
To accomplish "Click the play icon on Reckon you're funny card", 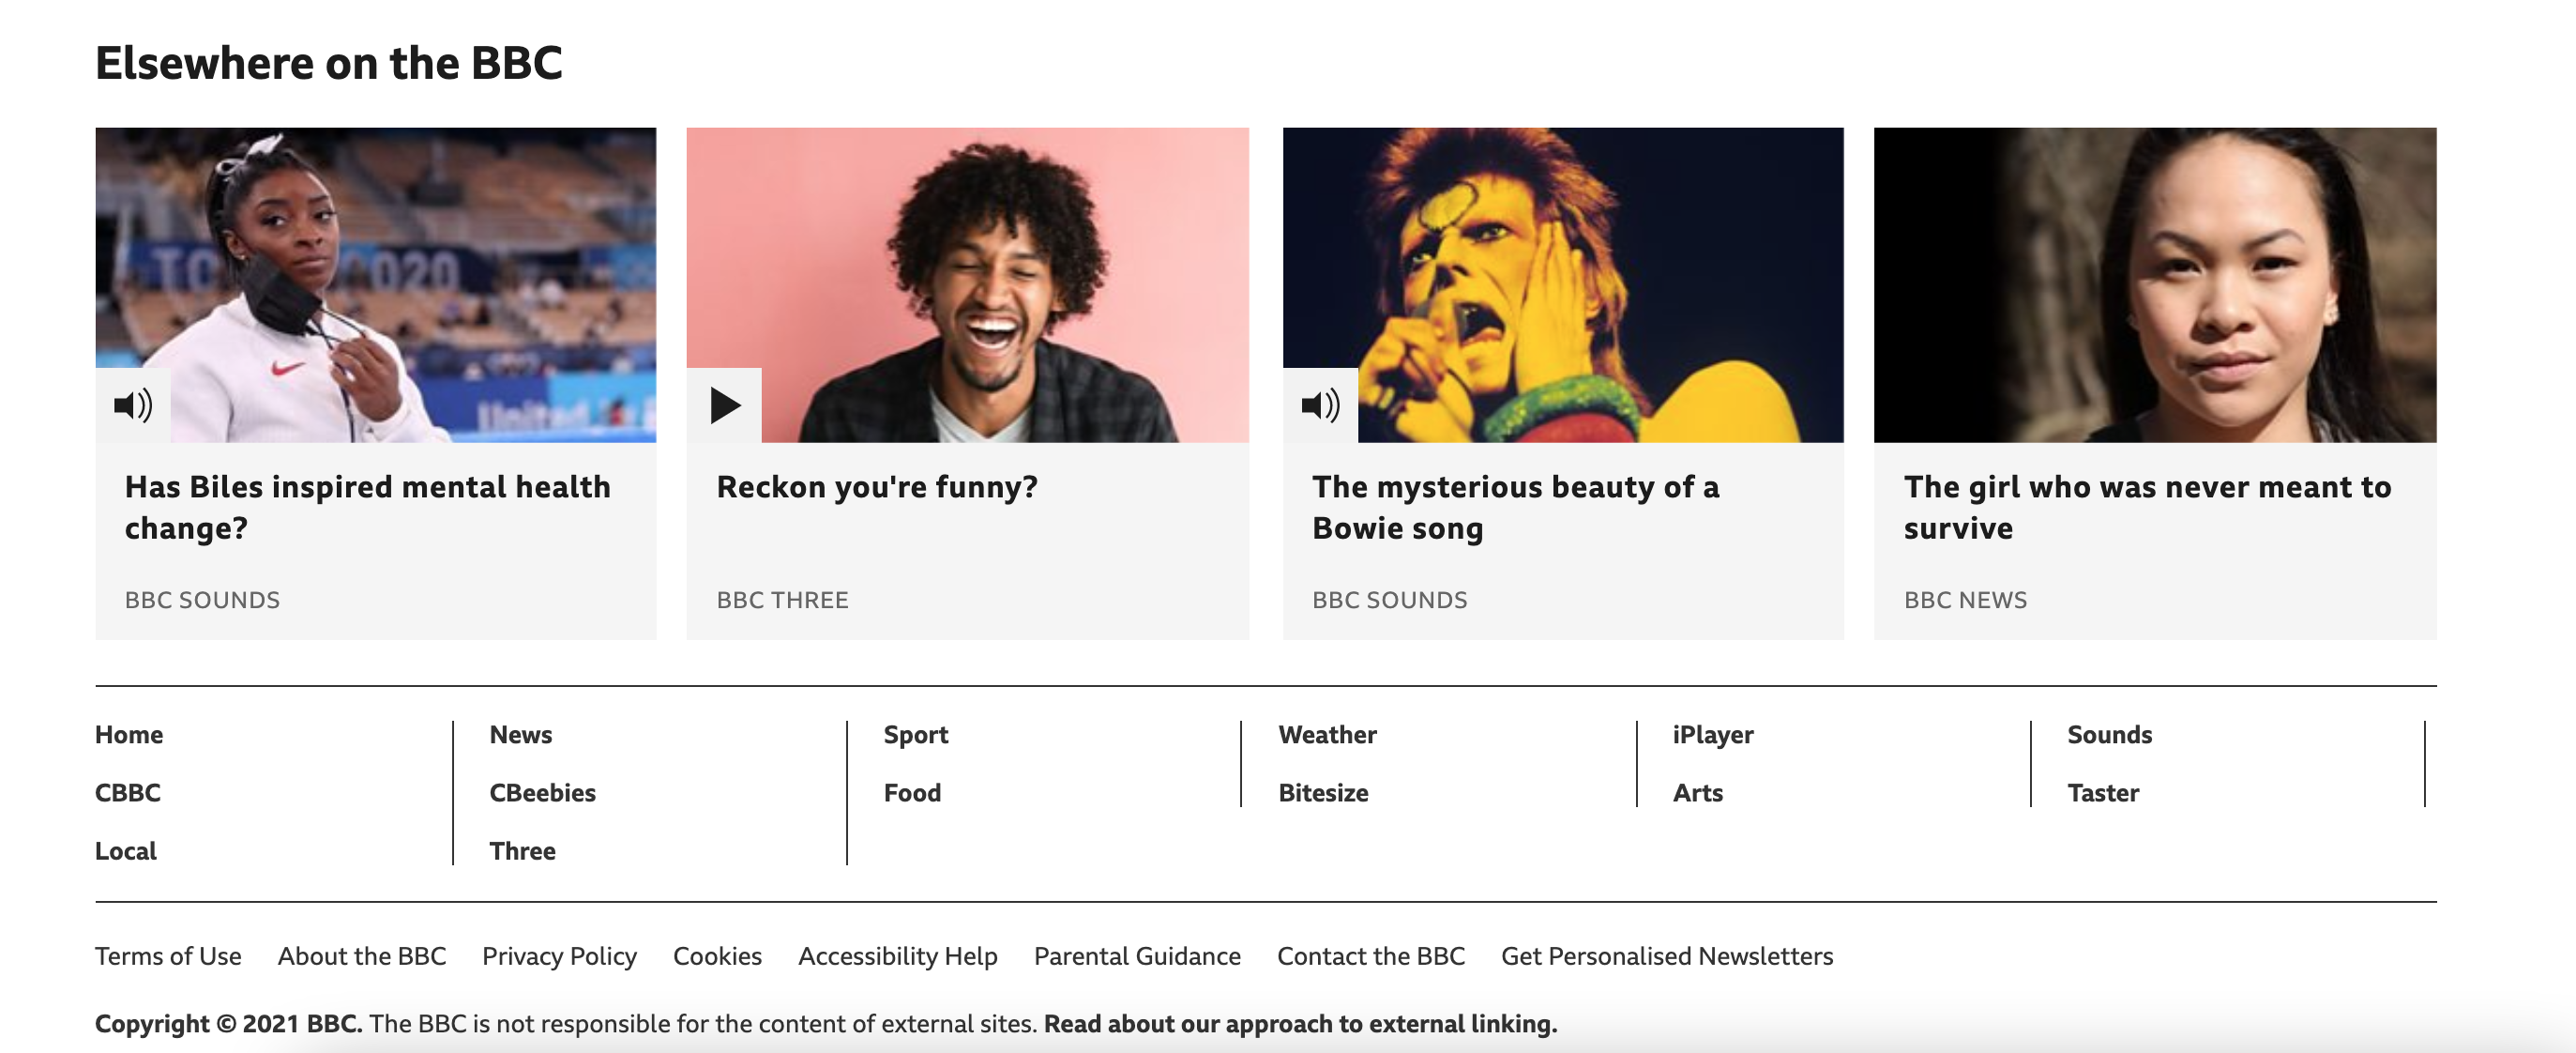I will click(725, 405).
